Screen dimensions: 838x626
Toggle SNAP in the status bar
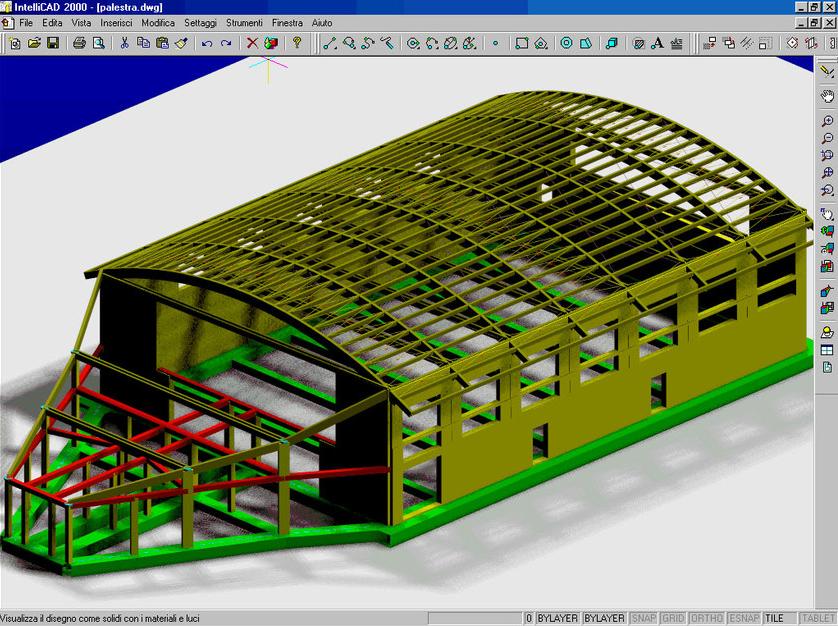pyautogui.click(x=643, y=618)
